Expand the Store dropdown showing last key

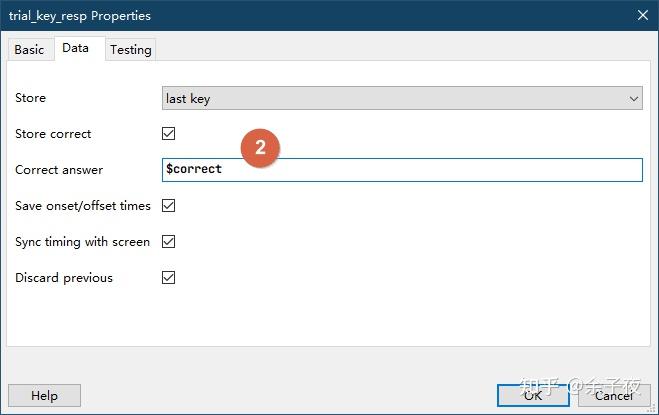402,98
